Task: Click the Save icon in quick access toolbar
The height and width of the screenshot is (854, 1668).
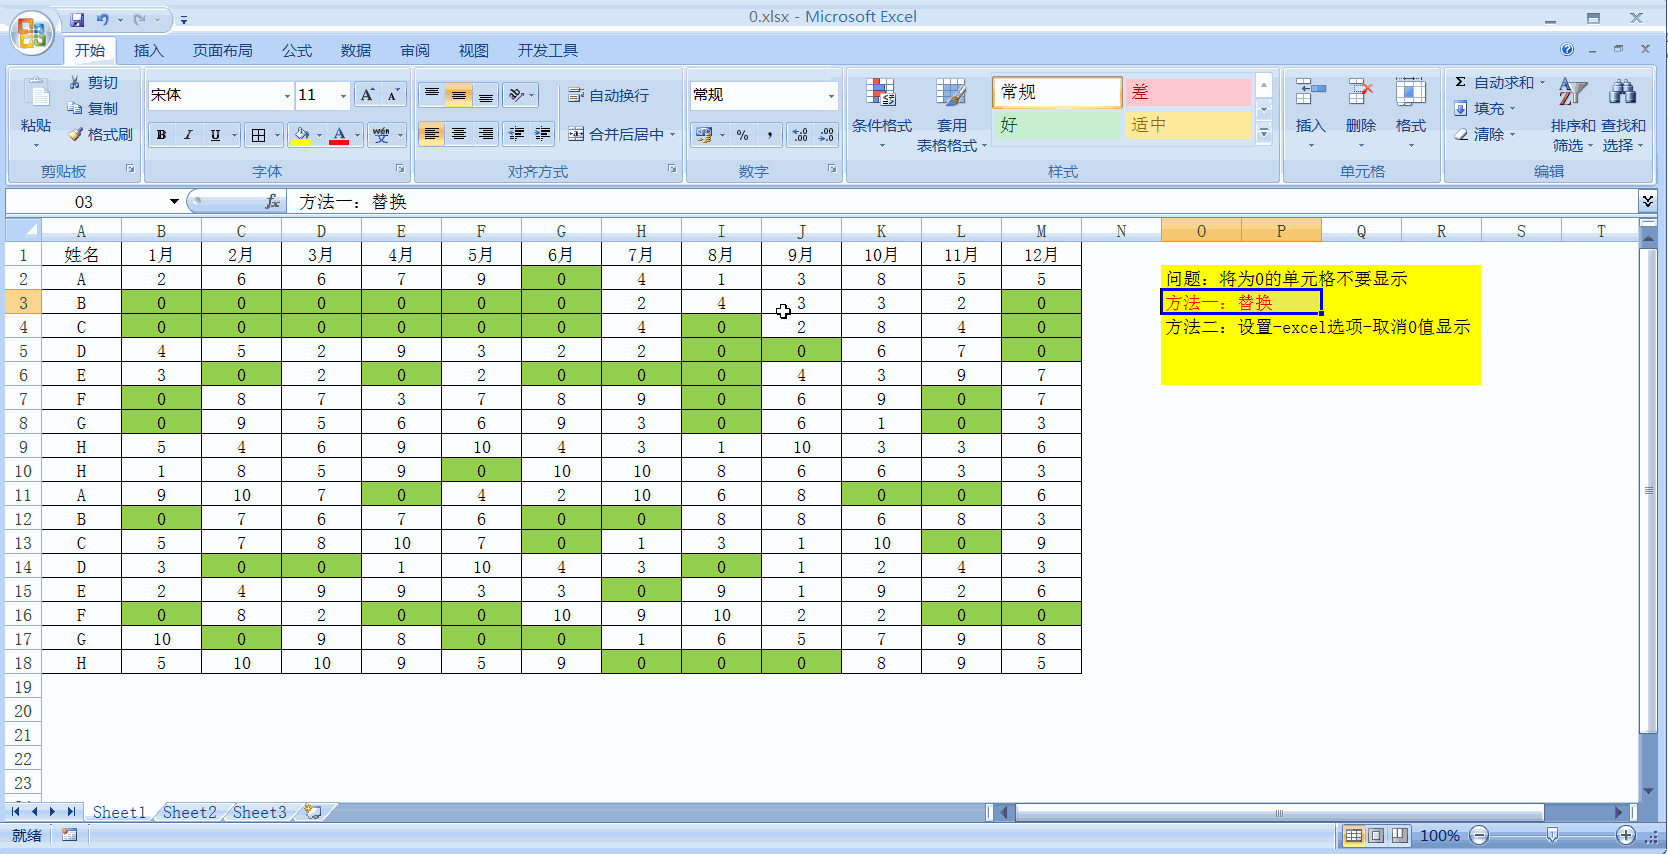Action: (x=77, y=19)
